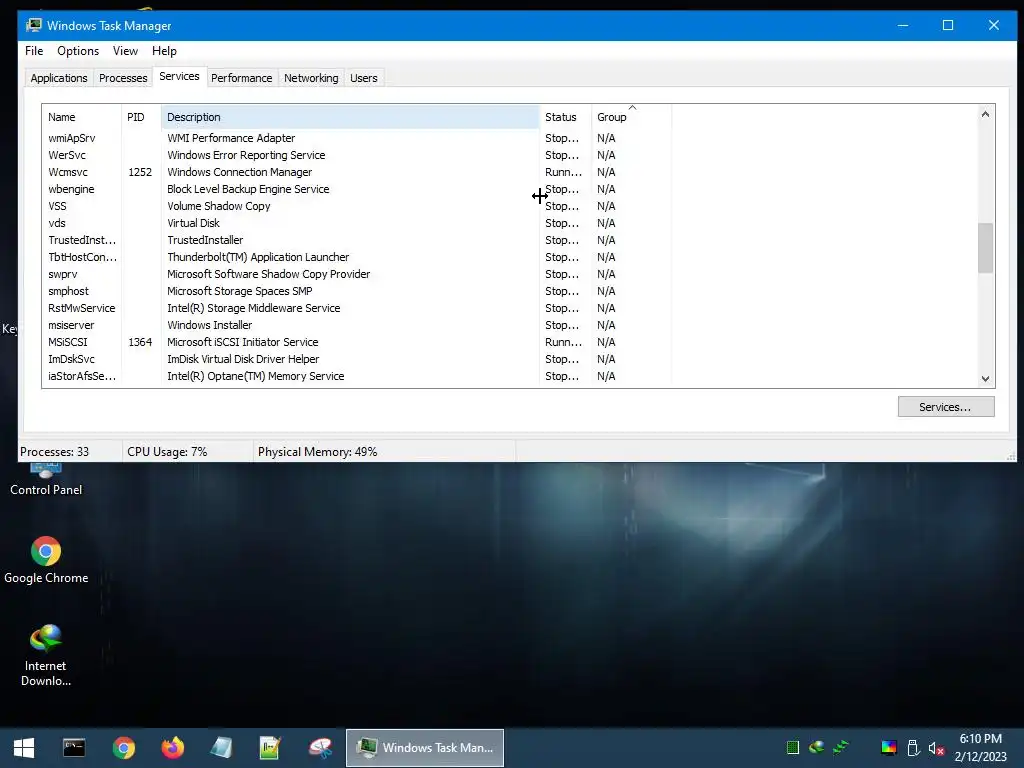Open Firefox from the taskbar
The height and width of the screenshot is (768, 1024).
pyautogui.click(x=172, y=748)
